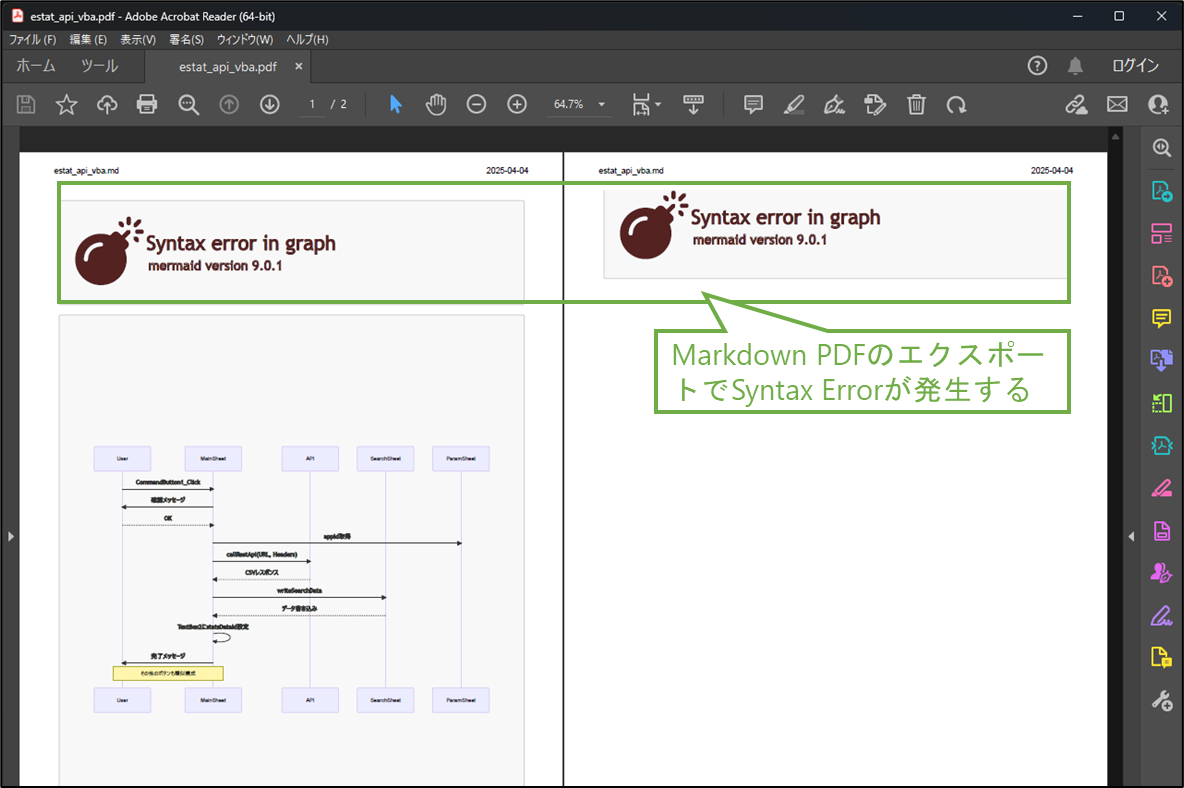Click the vertical scrollbar up arrow
This screenshot has width=1184, height=788.
pyautogui.click(x=1115, y=137)
